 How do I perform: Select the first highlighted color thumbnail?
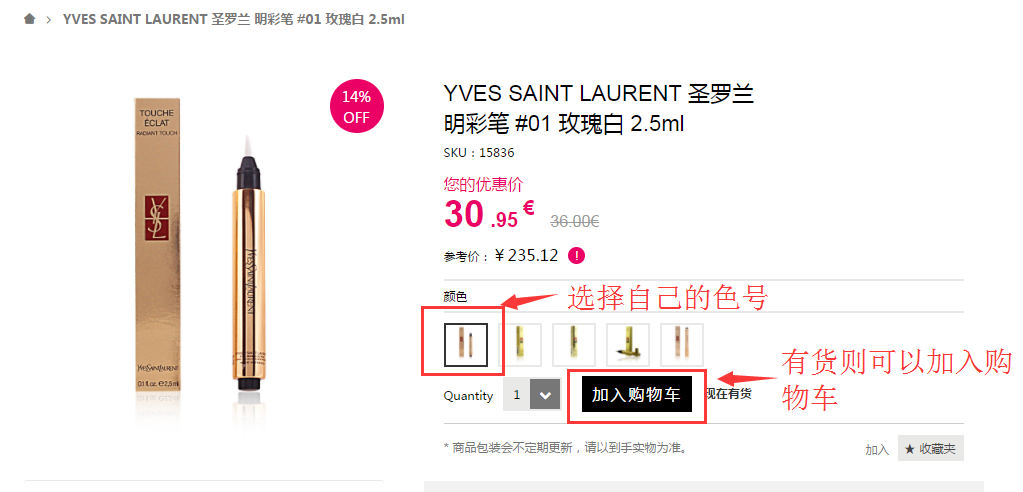[466, 345]
